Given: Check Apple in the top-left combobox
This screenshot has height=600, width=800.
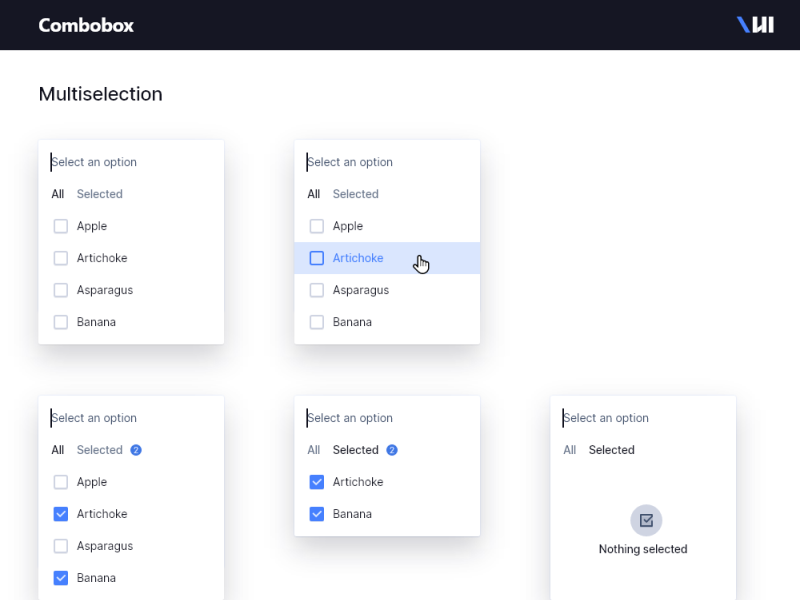Looking at the screenshot, I should [61, 226].
